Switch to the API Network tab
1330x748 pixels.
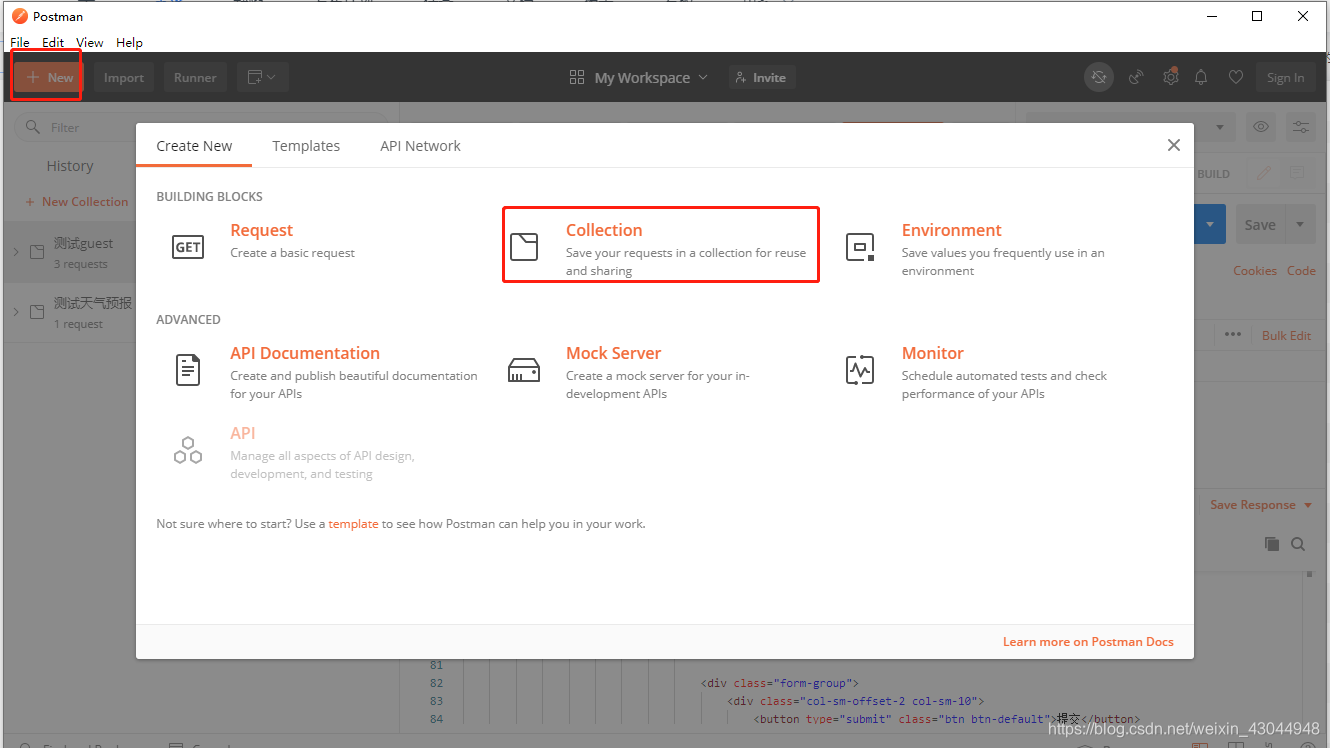[420, 146]
